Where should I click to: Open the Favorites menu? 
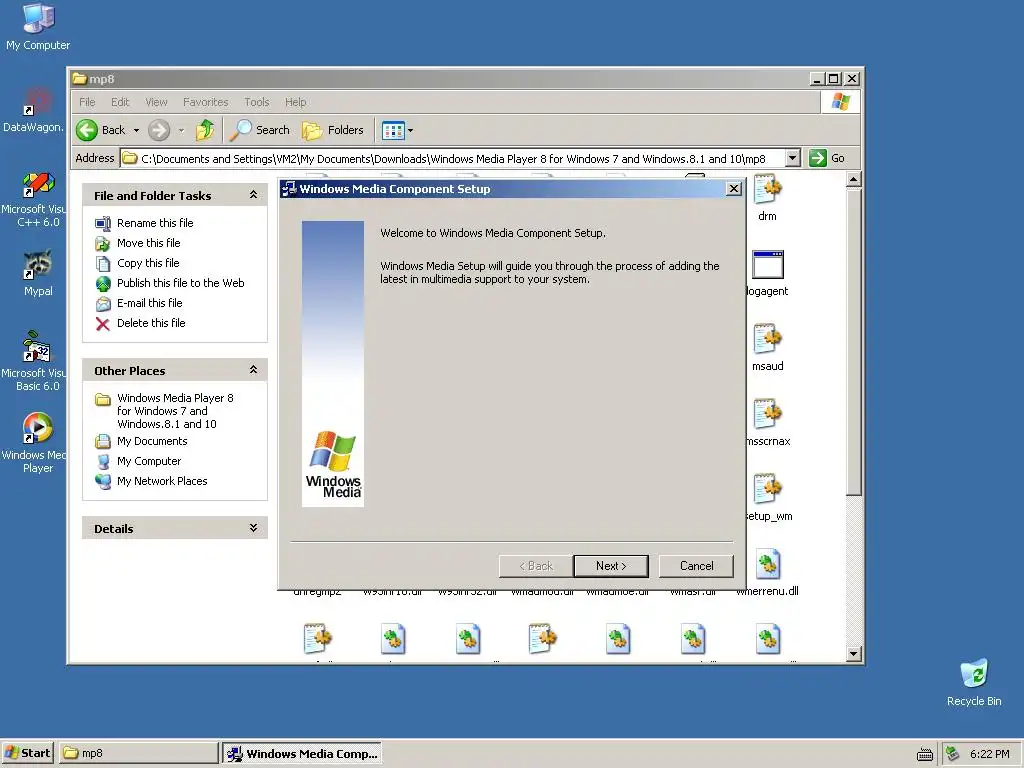(x=206, y=102)
